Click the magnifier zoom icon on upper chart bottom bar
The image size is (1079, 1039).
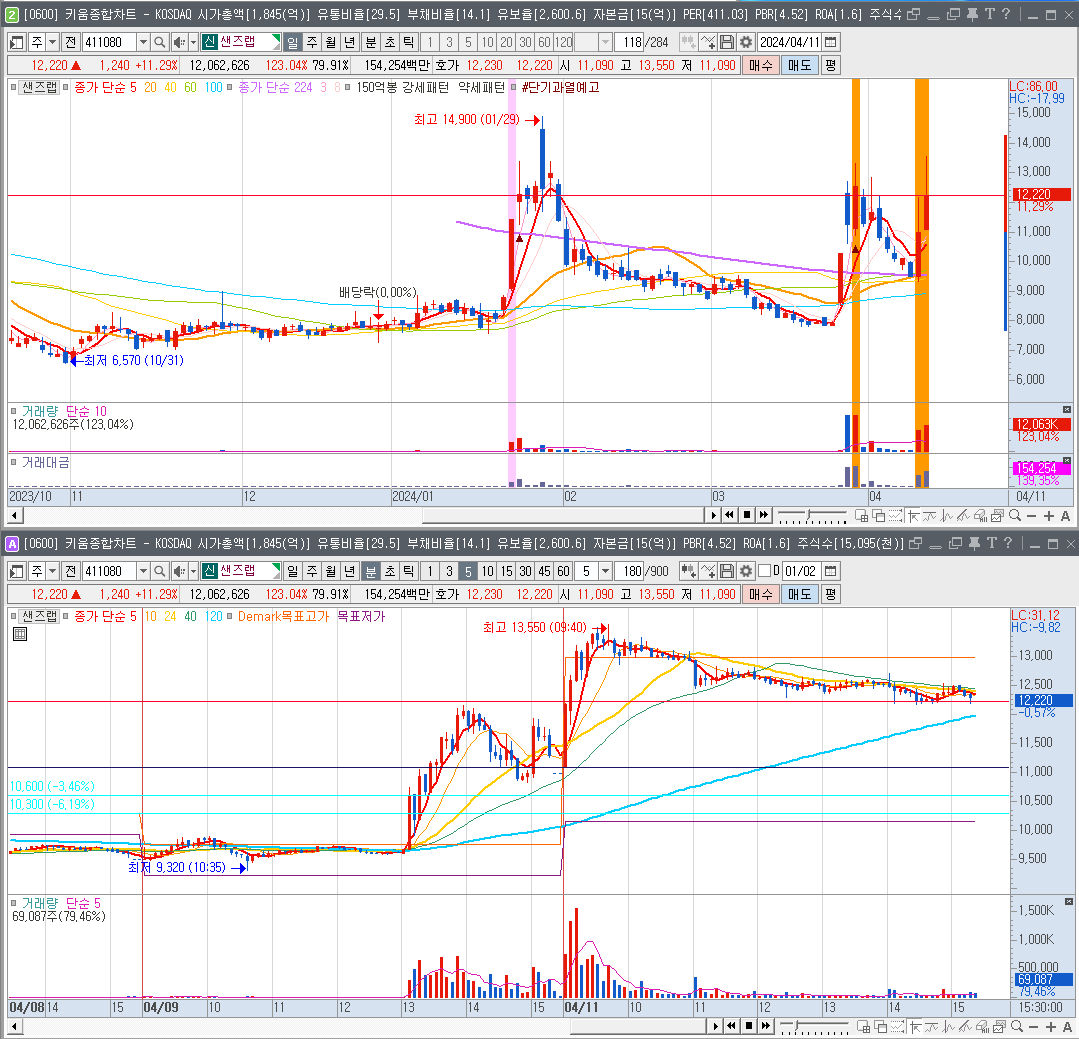click(1014, 515)
